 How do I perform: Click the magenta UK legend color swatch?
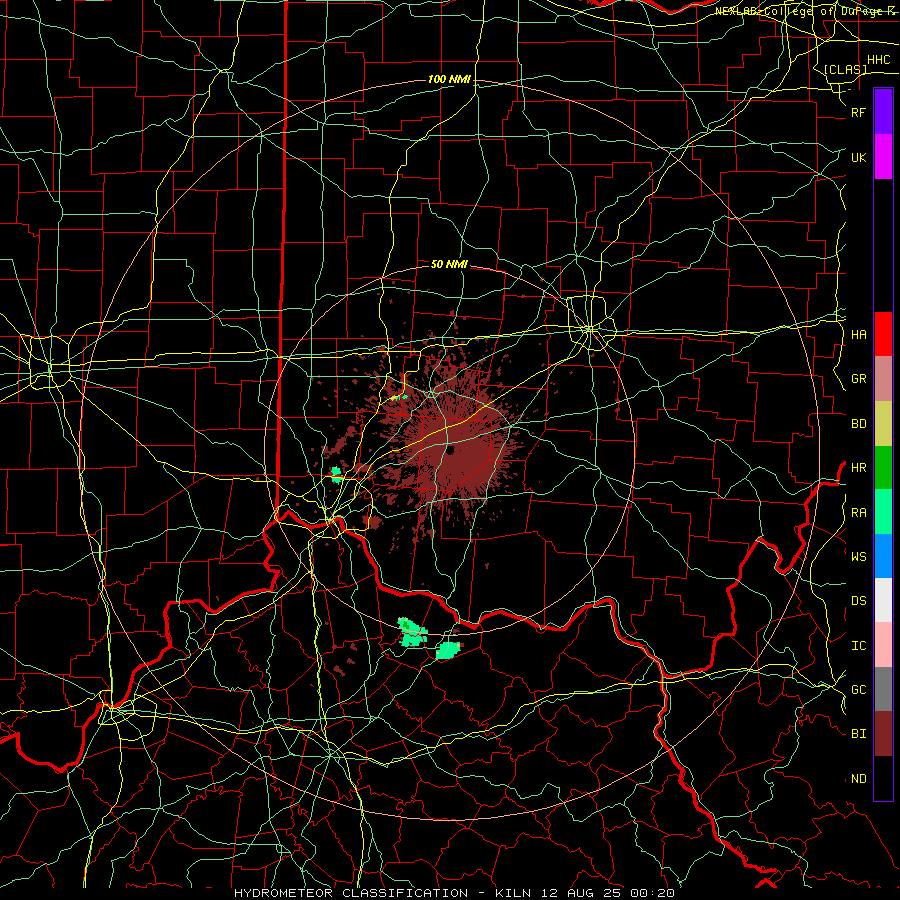883,157
